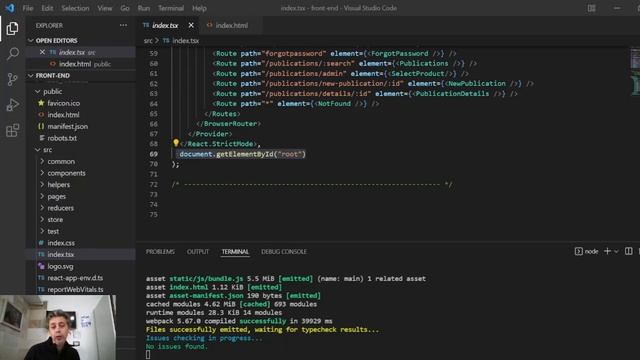Open the Selection menu
Screen dimensions: 640x360
pos(75,8)
